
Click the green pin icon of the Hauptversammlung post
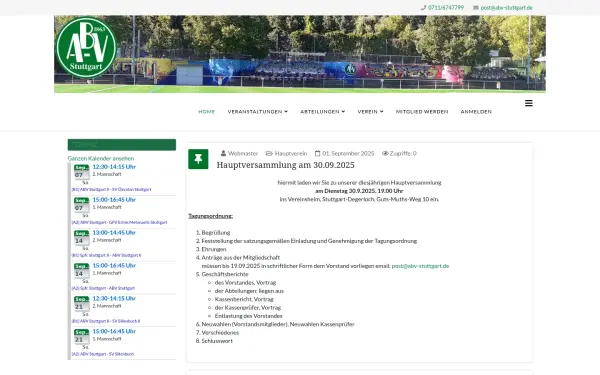tap(198, 159)
